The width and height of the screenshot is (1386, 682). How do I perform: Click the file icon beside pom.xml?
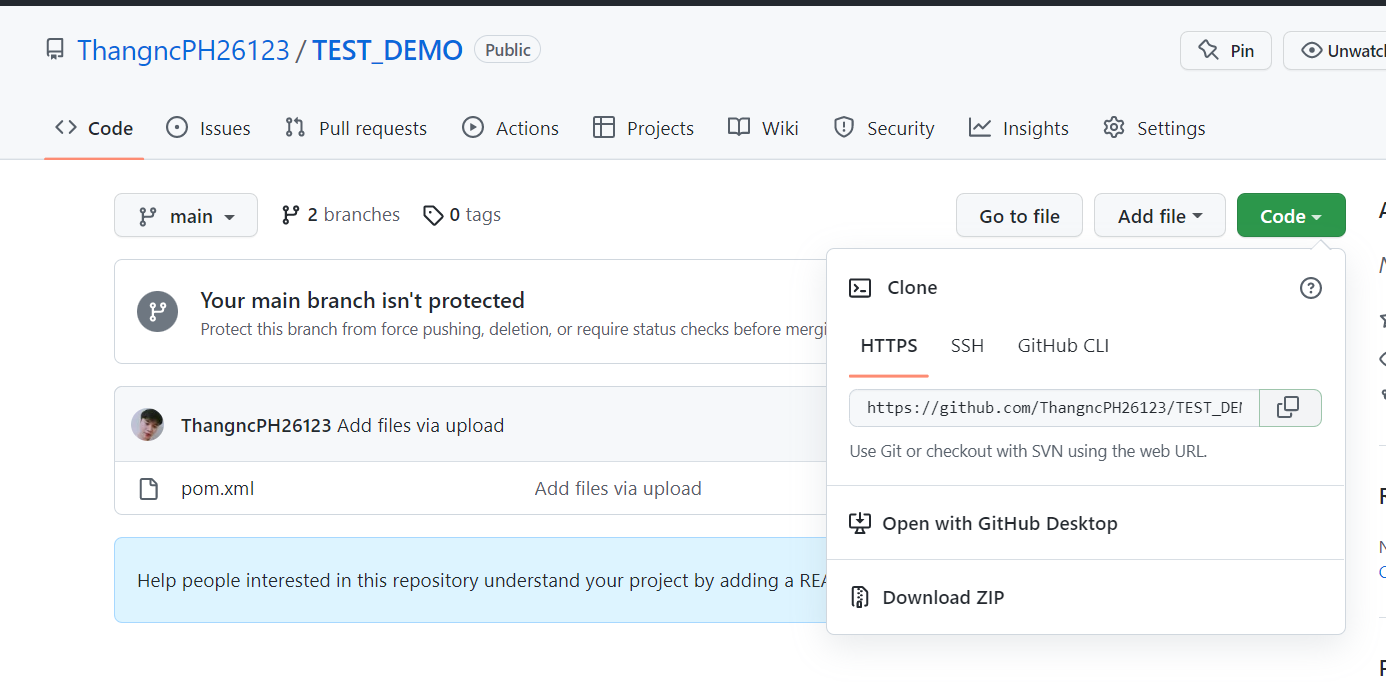click(x=148, y=489)
